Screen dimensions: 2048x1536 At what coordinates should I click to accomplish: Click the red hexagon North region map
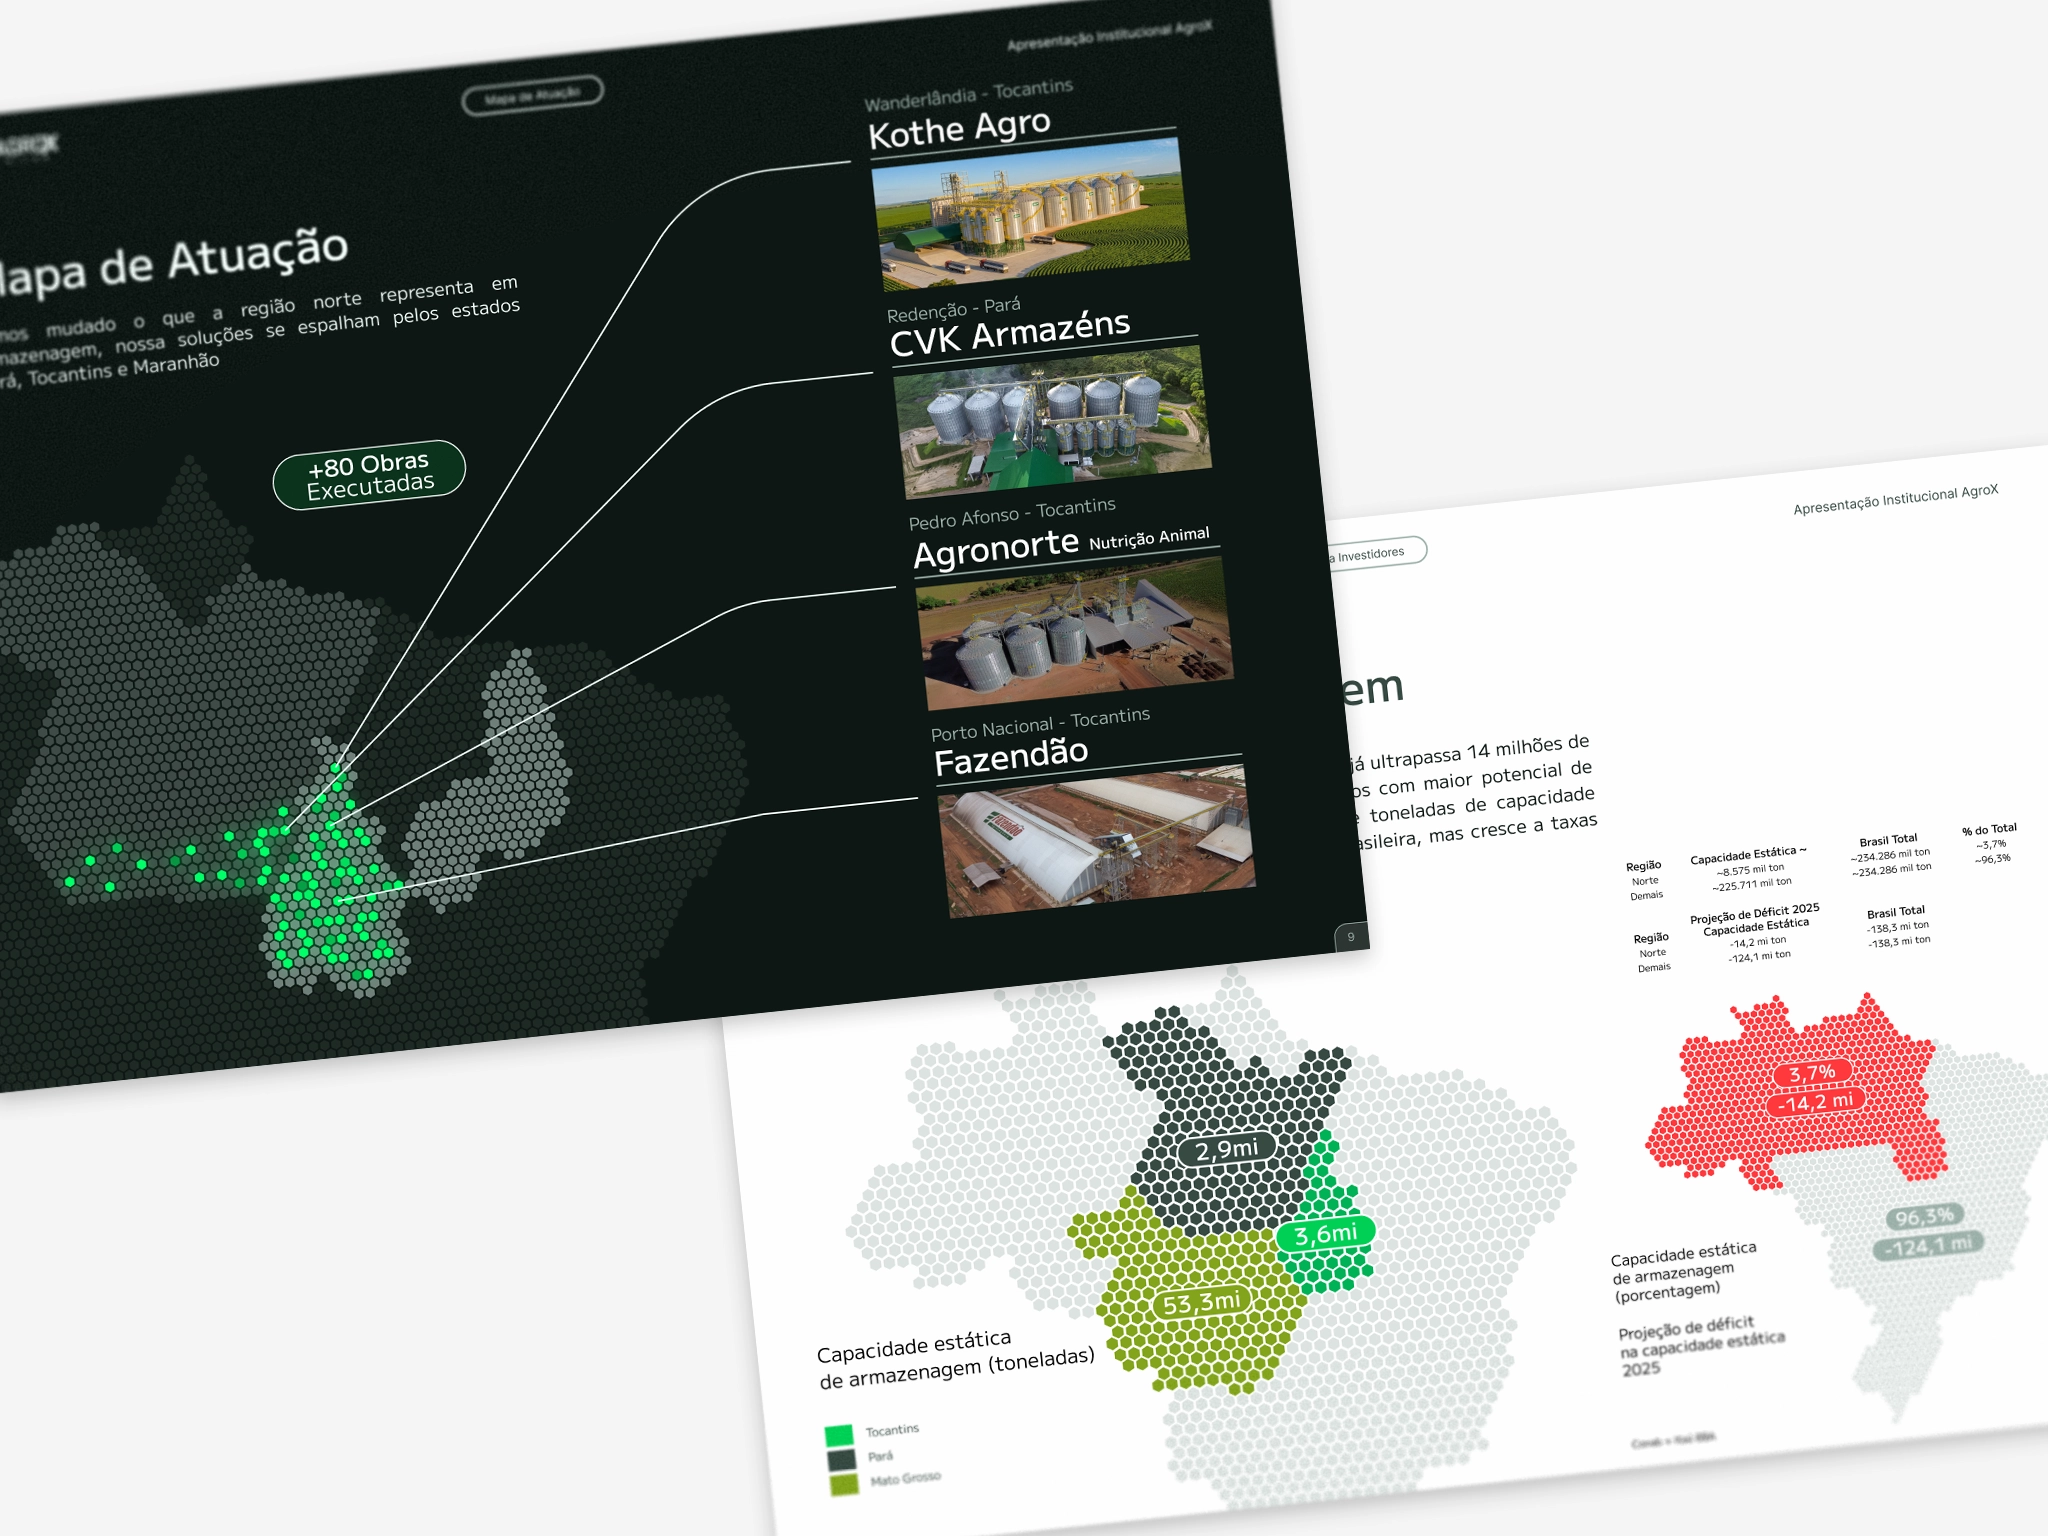[x=1795, y=1092]
